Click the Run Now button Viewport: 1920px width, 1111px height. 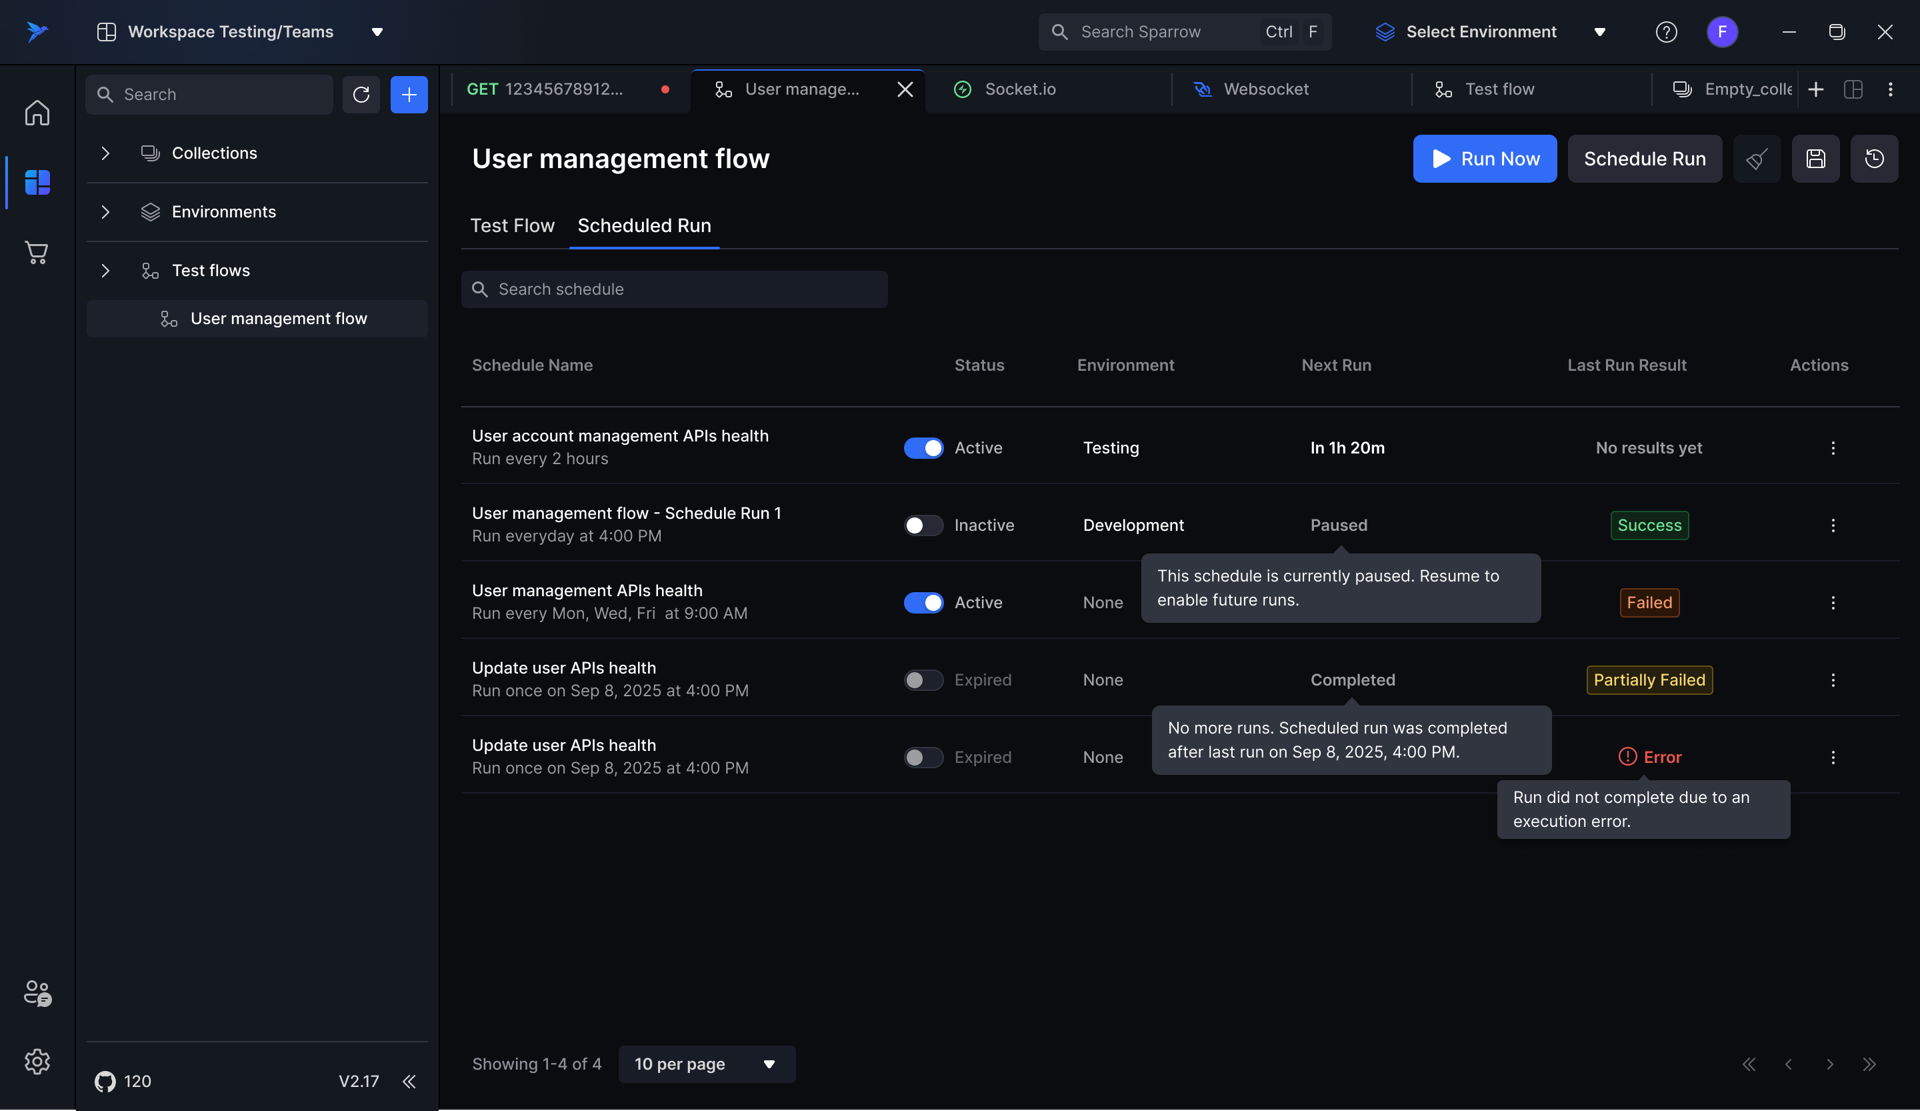[1484, 159]
